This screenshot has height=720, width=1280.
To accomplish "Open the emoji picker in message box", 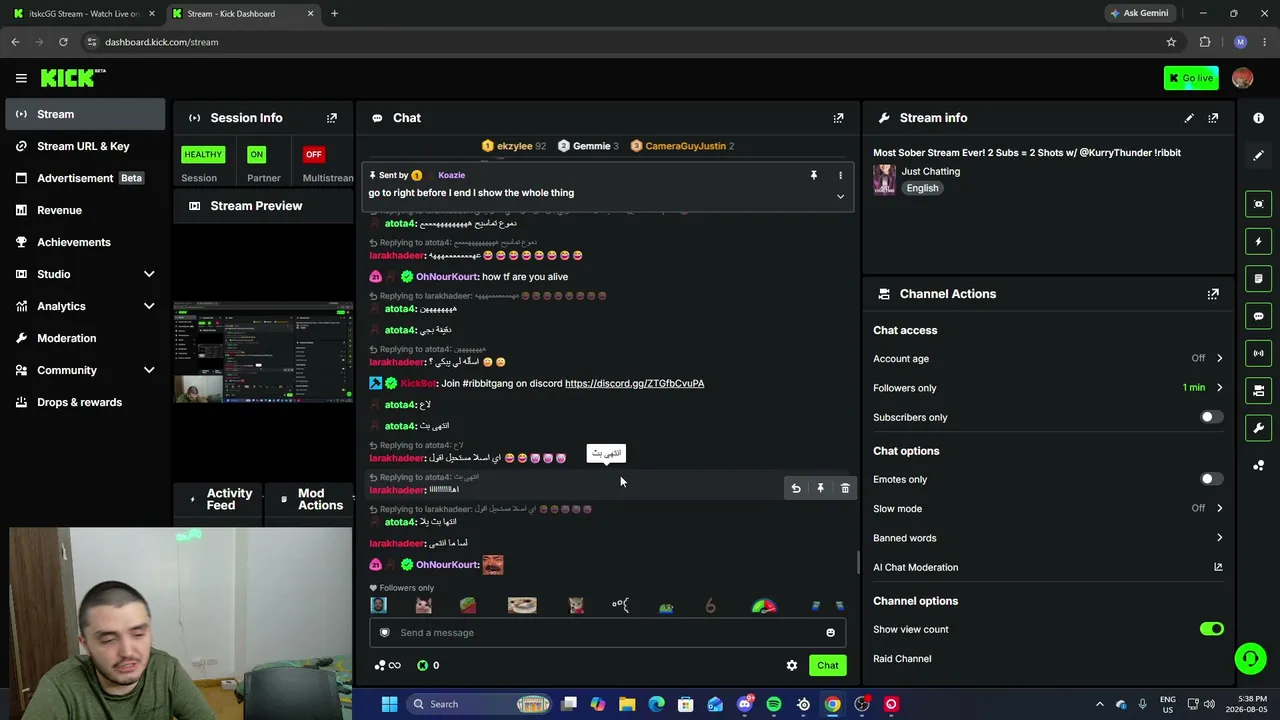I will click(x=830, y=632).
